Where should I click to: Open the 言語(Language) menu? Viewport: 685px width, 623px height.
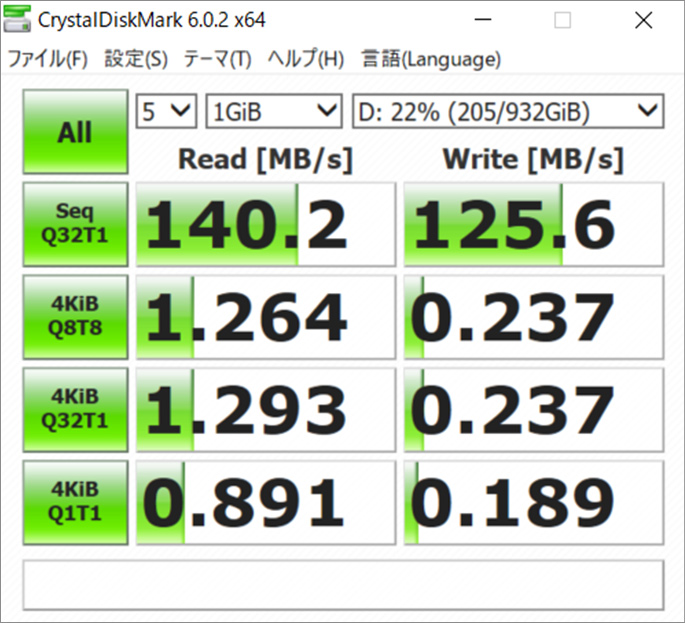pos(431,59)
